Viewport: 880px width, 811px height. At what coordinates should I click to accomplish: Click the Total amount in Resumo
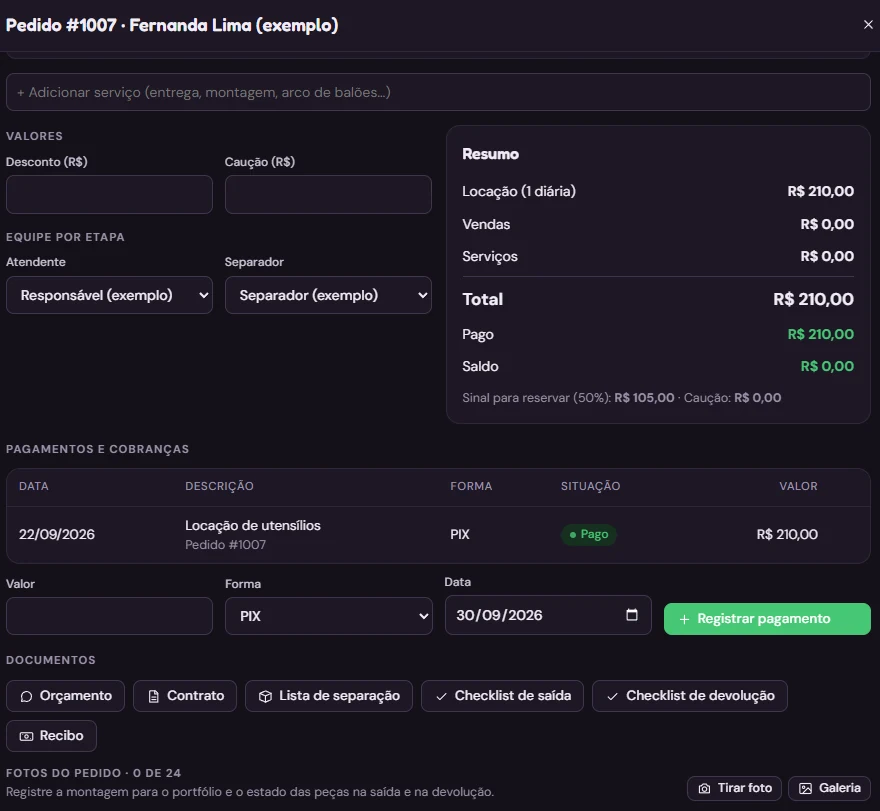coord(813,299)
